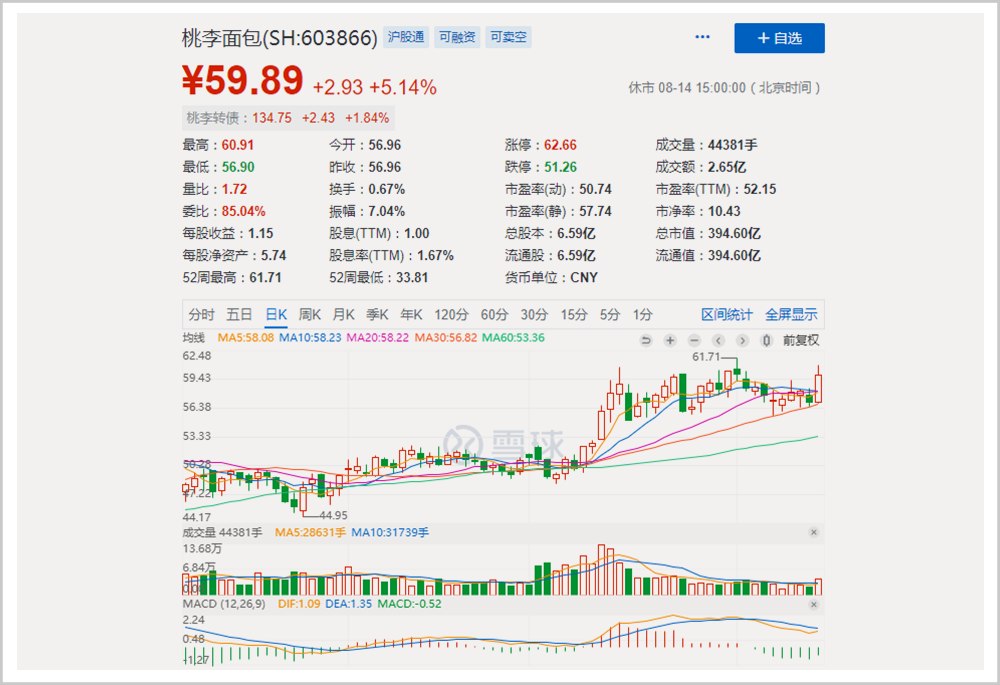Open the 前复权 adjustment dropdown
The width and height of the screenshot is (1000, 685).
(x=801, y=341)
